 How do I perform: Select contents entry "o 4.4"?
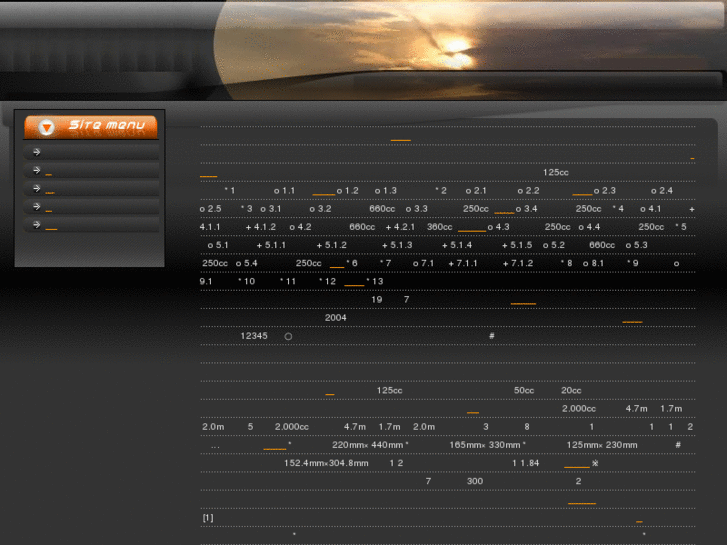[x=589, y=227]
